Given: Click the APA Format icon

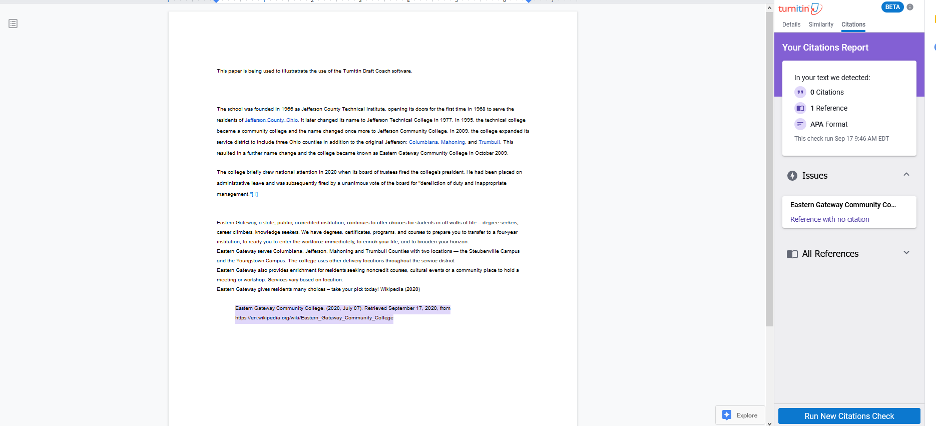Looking at the screenshot, I should coord(799,123).
